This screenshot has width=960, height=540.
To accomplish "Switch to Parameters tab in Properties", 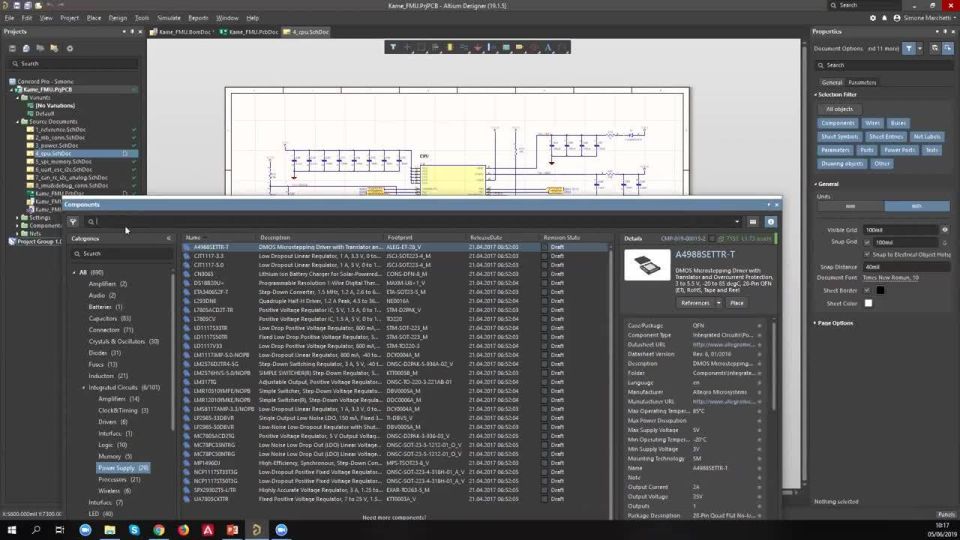I will coord(862,83).
